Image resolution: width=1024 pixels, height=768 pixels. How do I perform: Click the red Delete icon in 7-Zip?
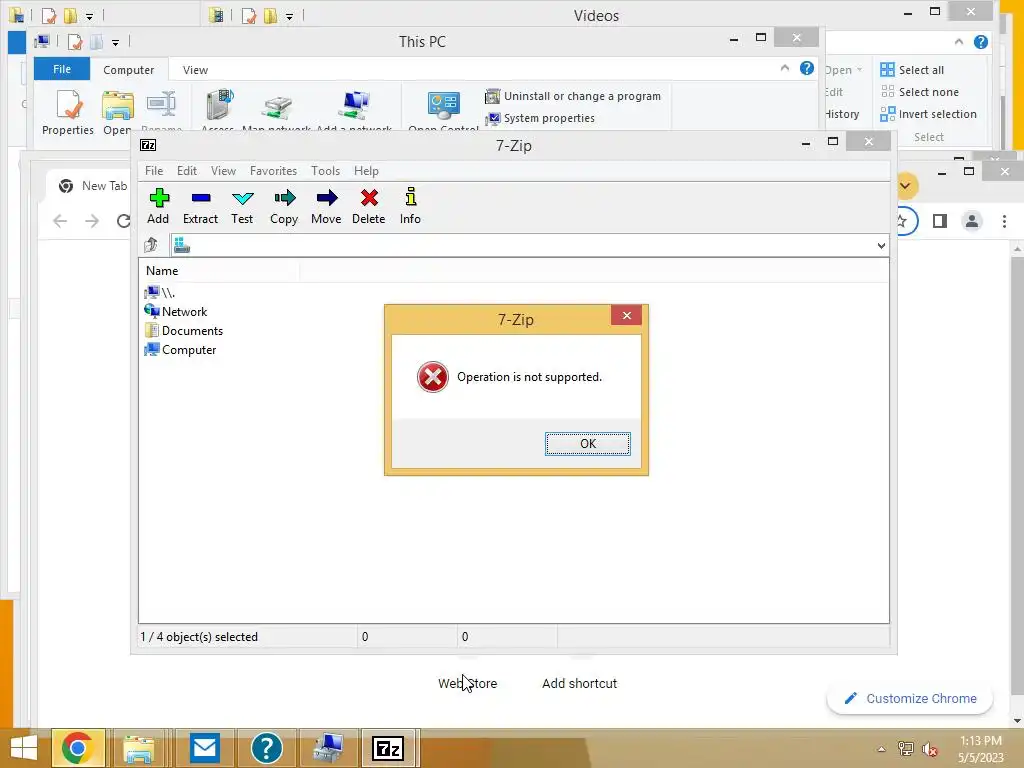point(369,197)
